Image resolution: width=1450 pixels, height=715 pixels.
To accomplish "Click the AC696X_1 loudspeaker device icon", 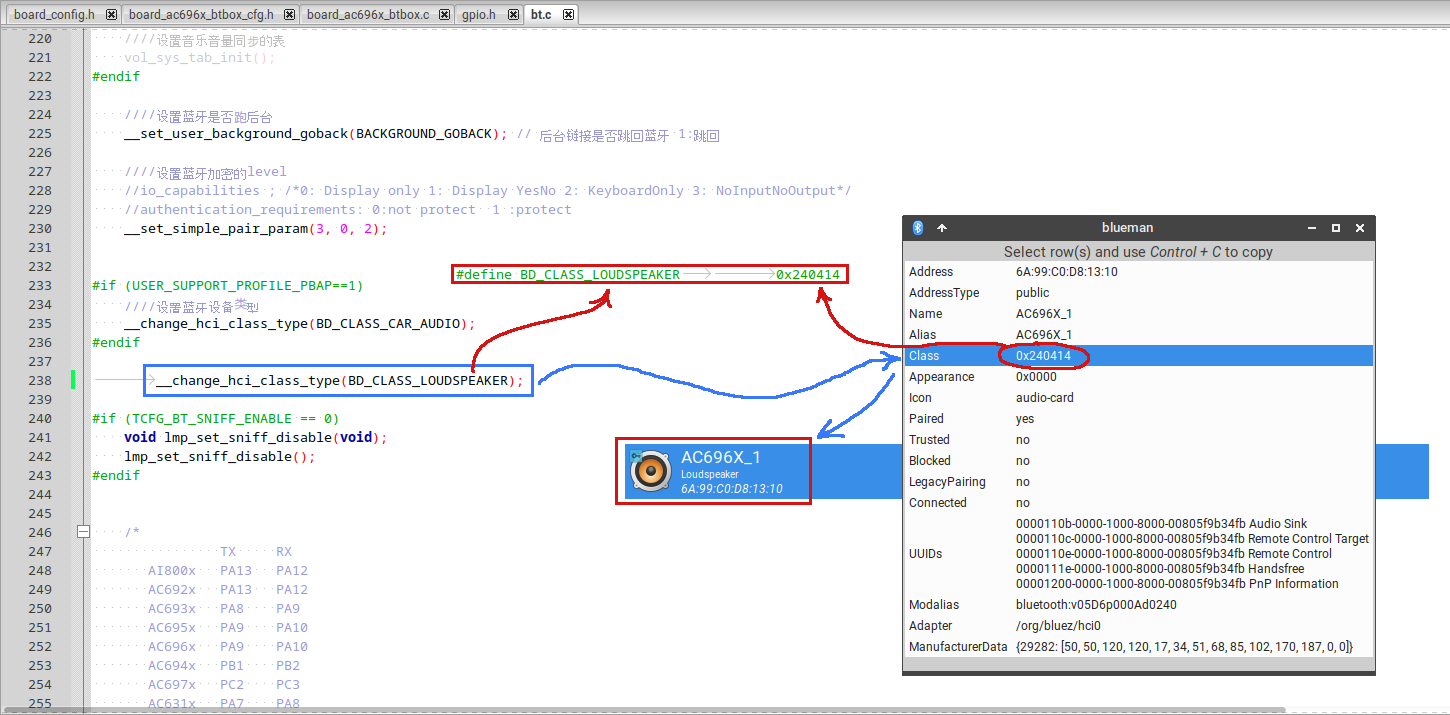I will click(x=651, y=470).
